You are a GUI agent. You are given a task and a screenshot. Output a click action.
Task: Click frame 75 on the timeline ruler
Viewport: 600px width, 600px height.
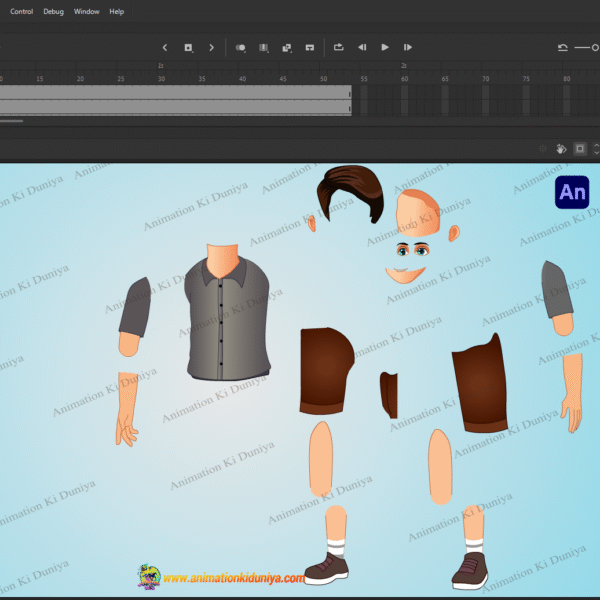[526, 79]
